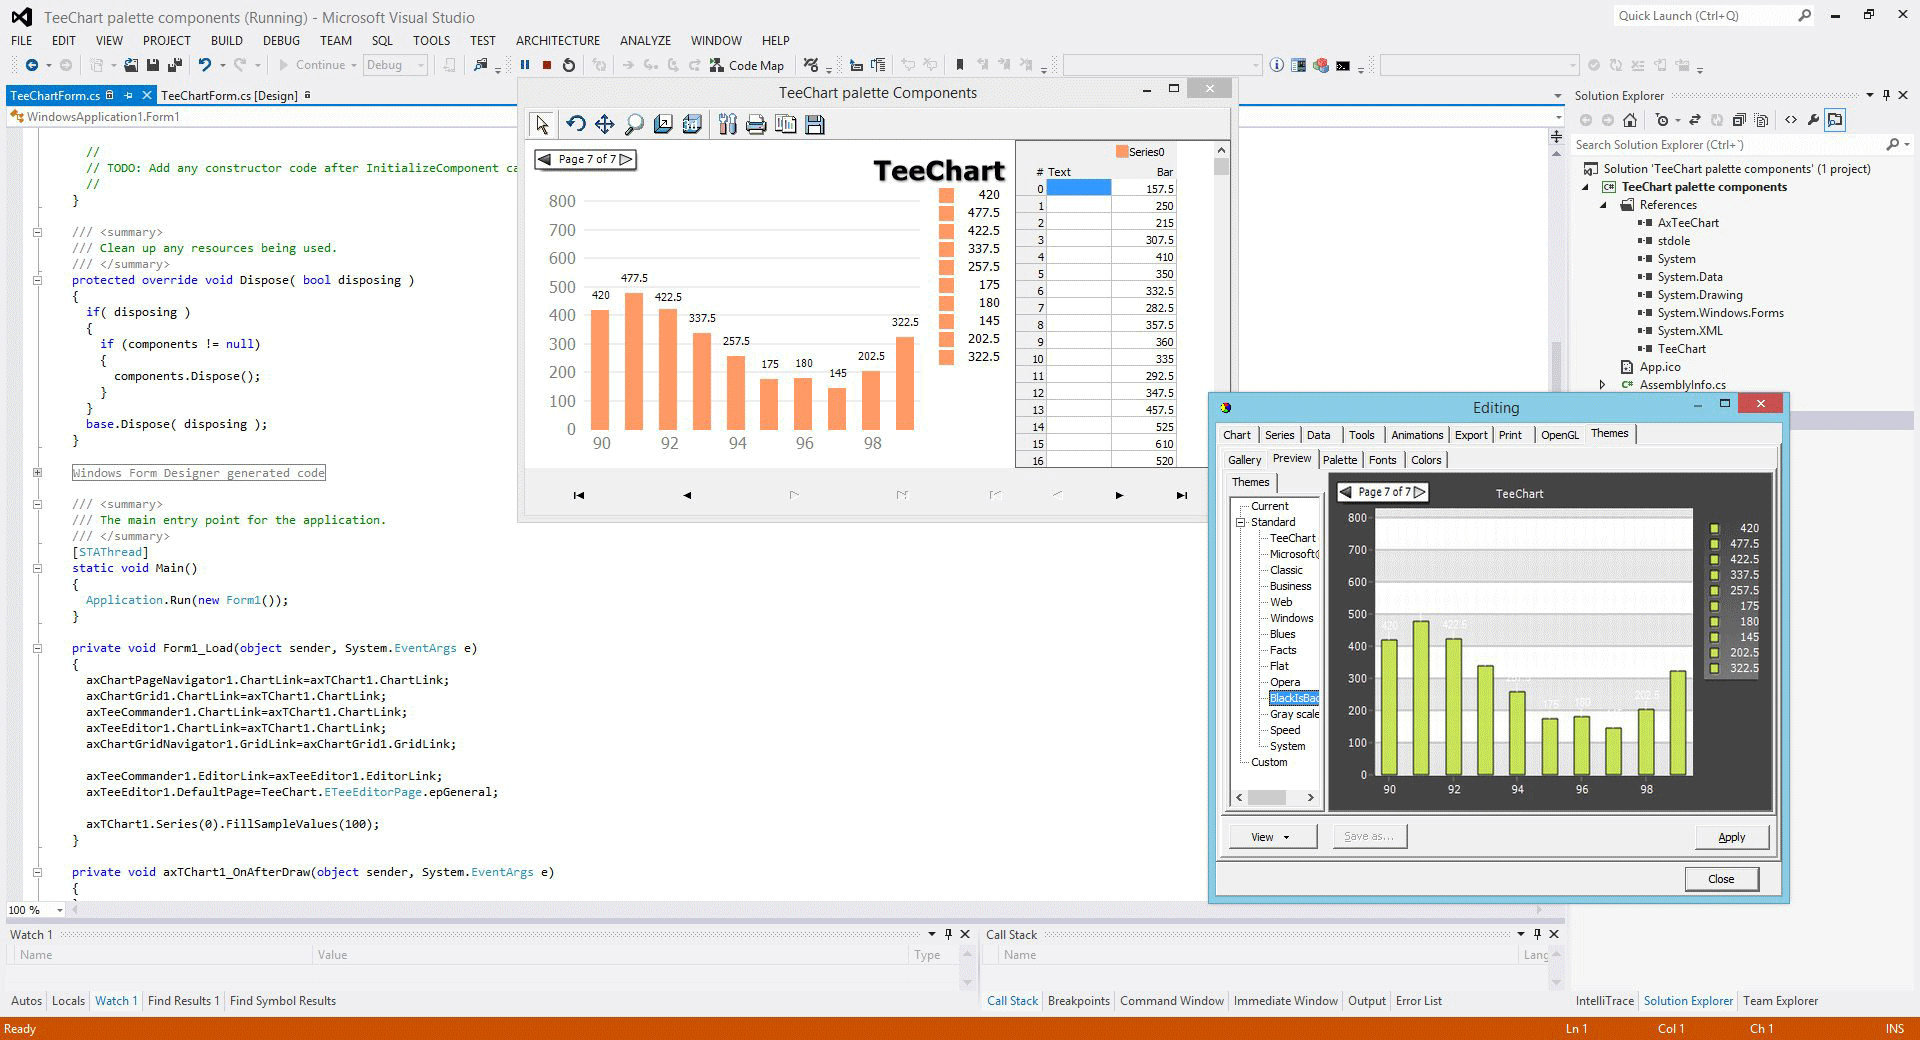Click Close in the Editing dialog
This screenshot has height=1040, width=1920.
point(1721,879)
